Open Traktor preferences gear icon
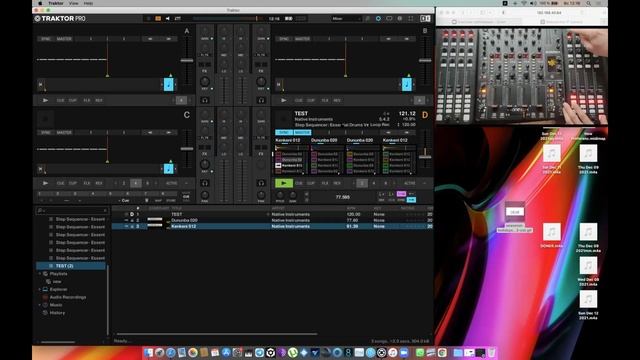The height and width of the screenshot is (360, 640). click(400, 19)
